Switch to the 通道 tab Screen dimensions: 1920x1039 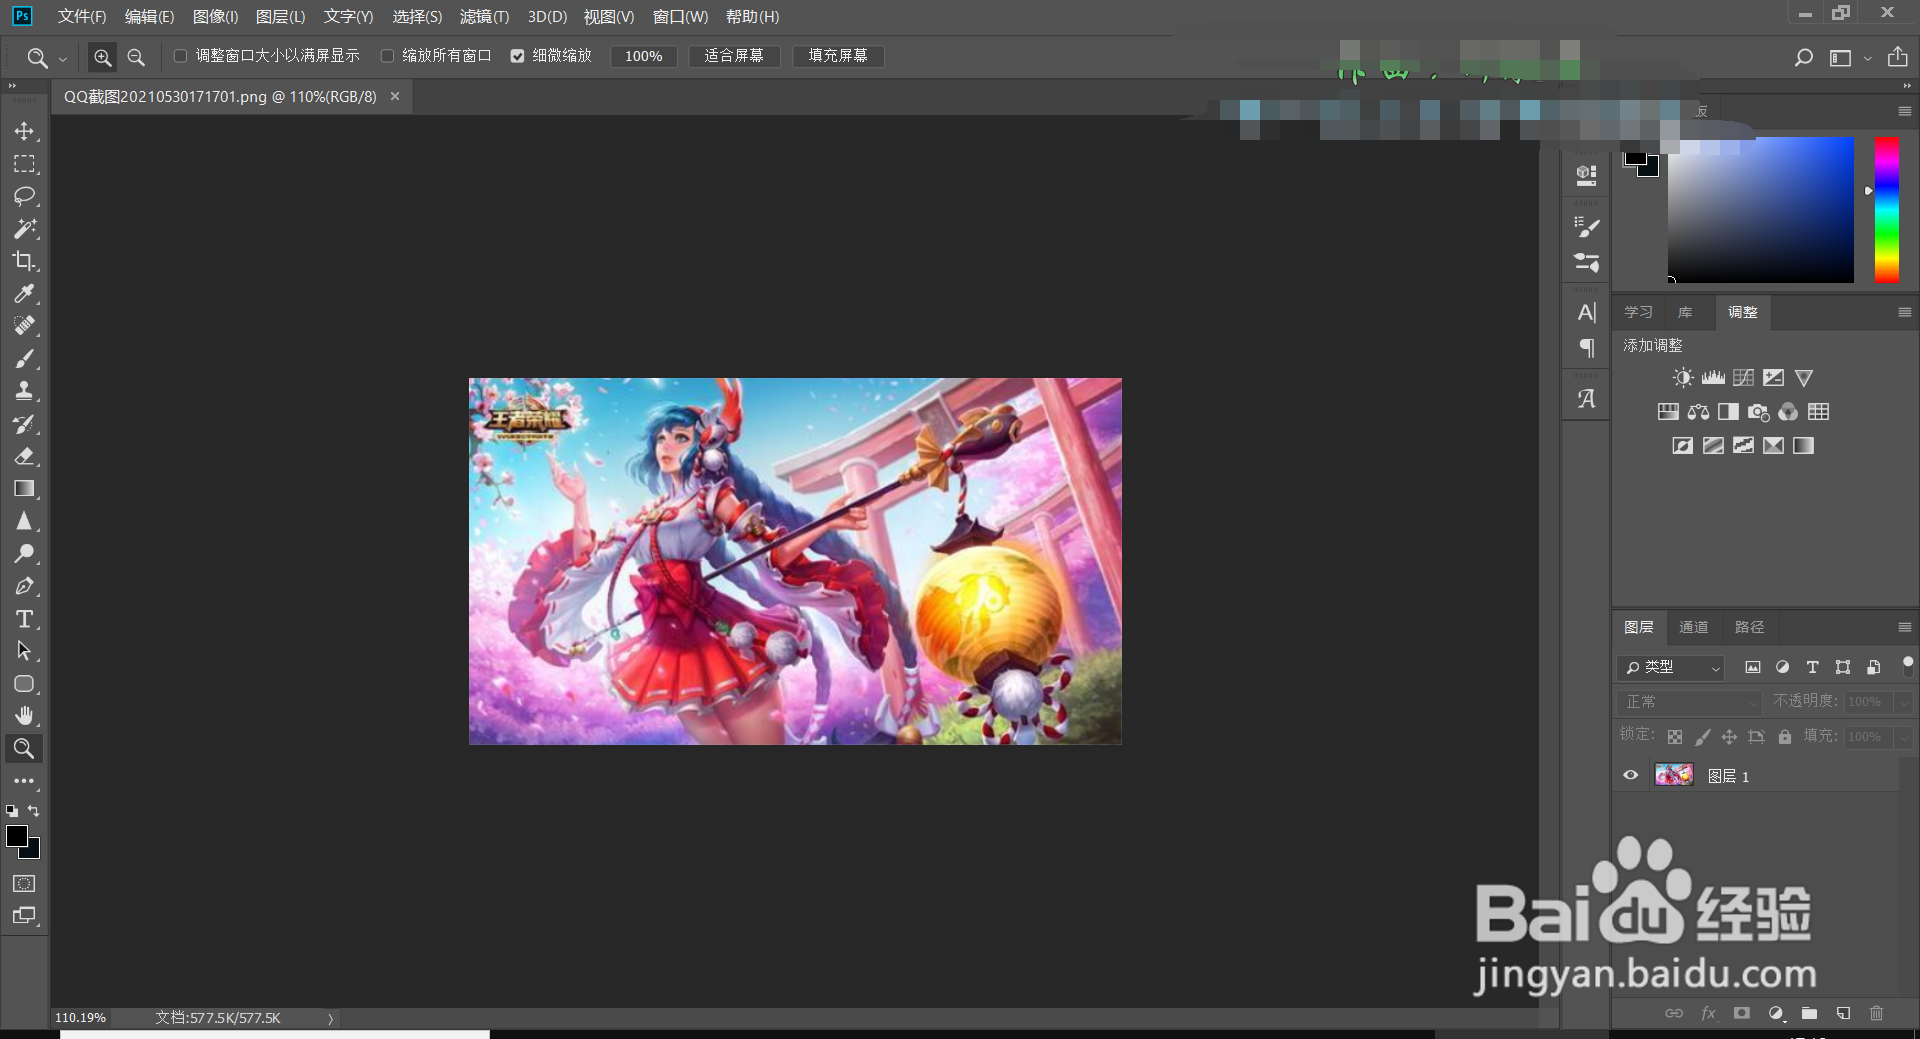1693,627
